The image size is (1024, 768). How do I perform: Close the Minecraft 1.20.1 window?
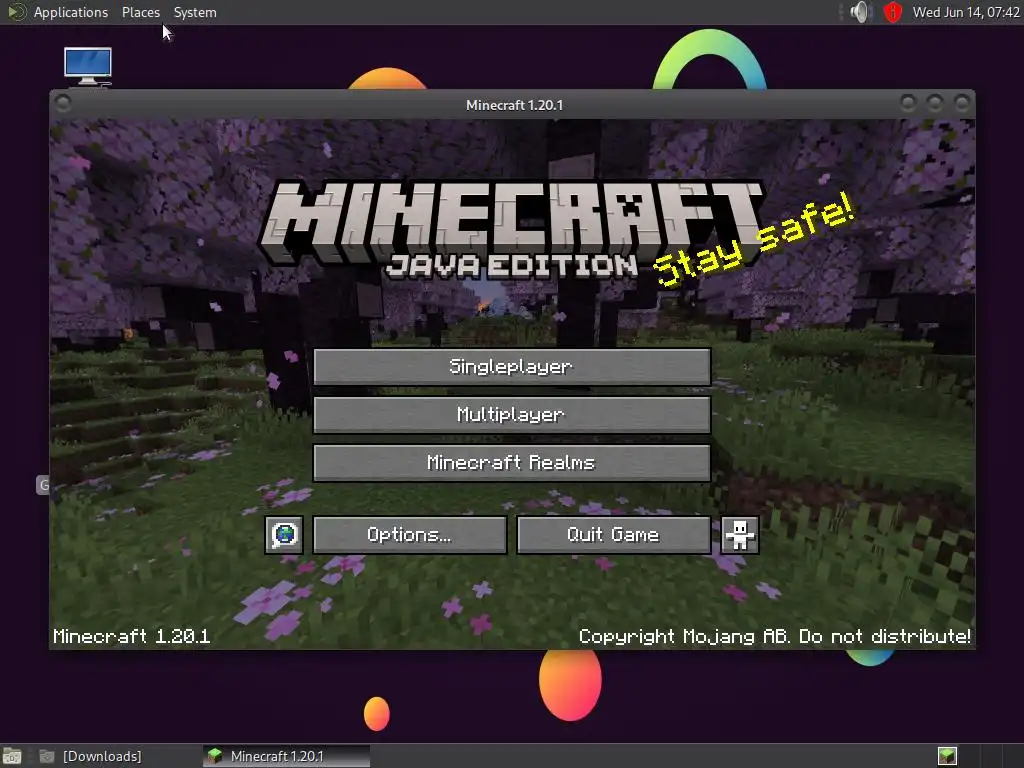click(x=961, y=103)
